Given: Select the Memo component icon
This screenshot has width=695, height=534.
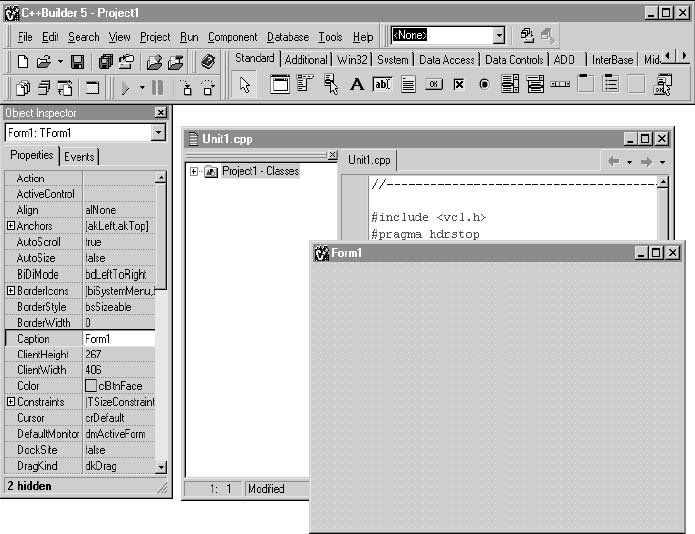Looking at the screenshot, I should pos(408,84).
